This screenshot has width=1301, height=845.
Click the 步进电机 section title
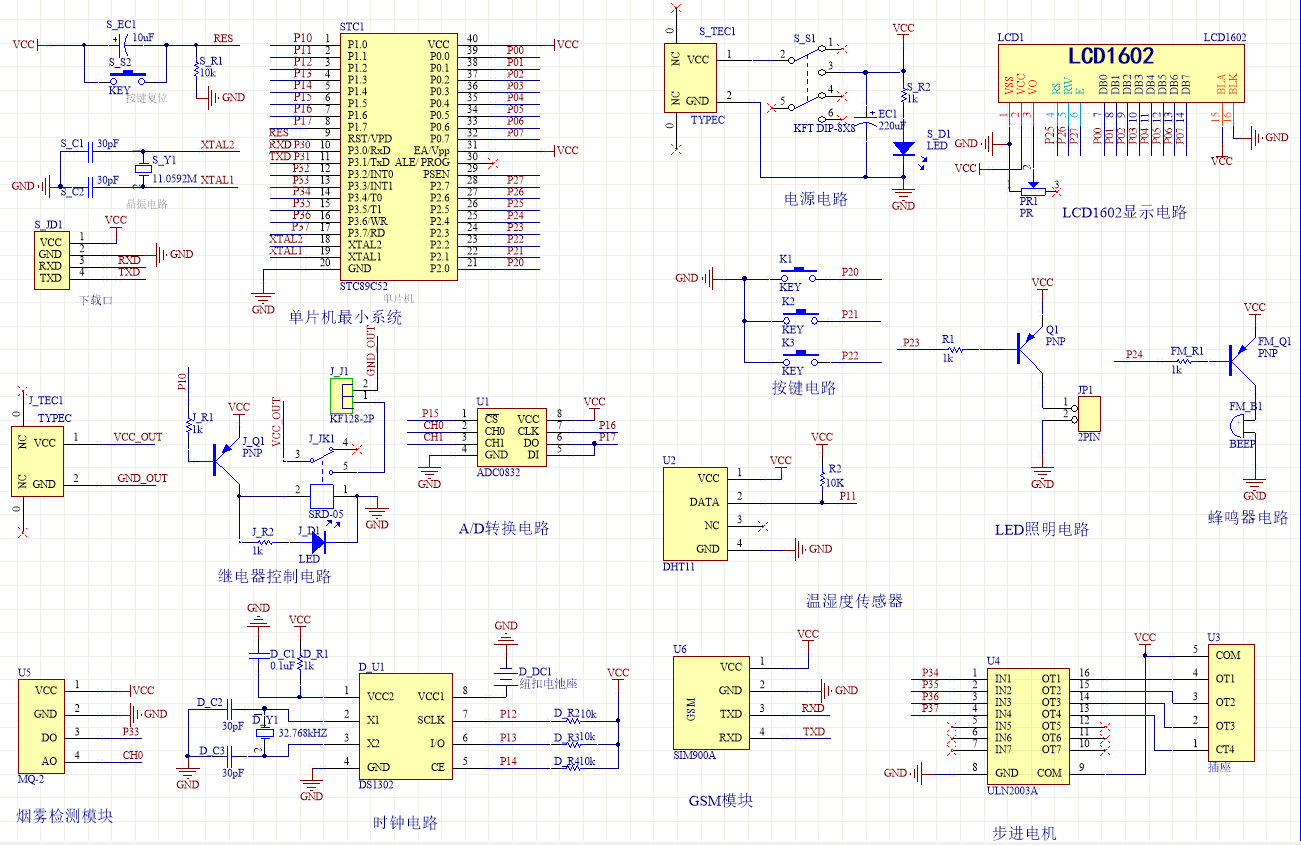point(1024,833)
